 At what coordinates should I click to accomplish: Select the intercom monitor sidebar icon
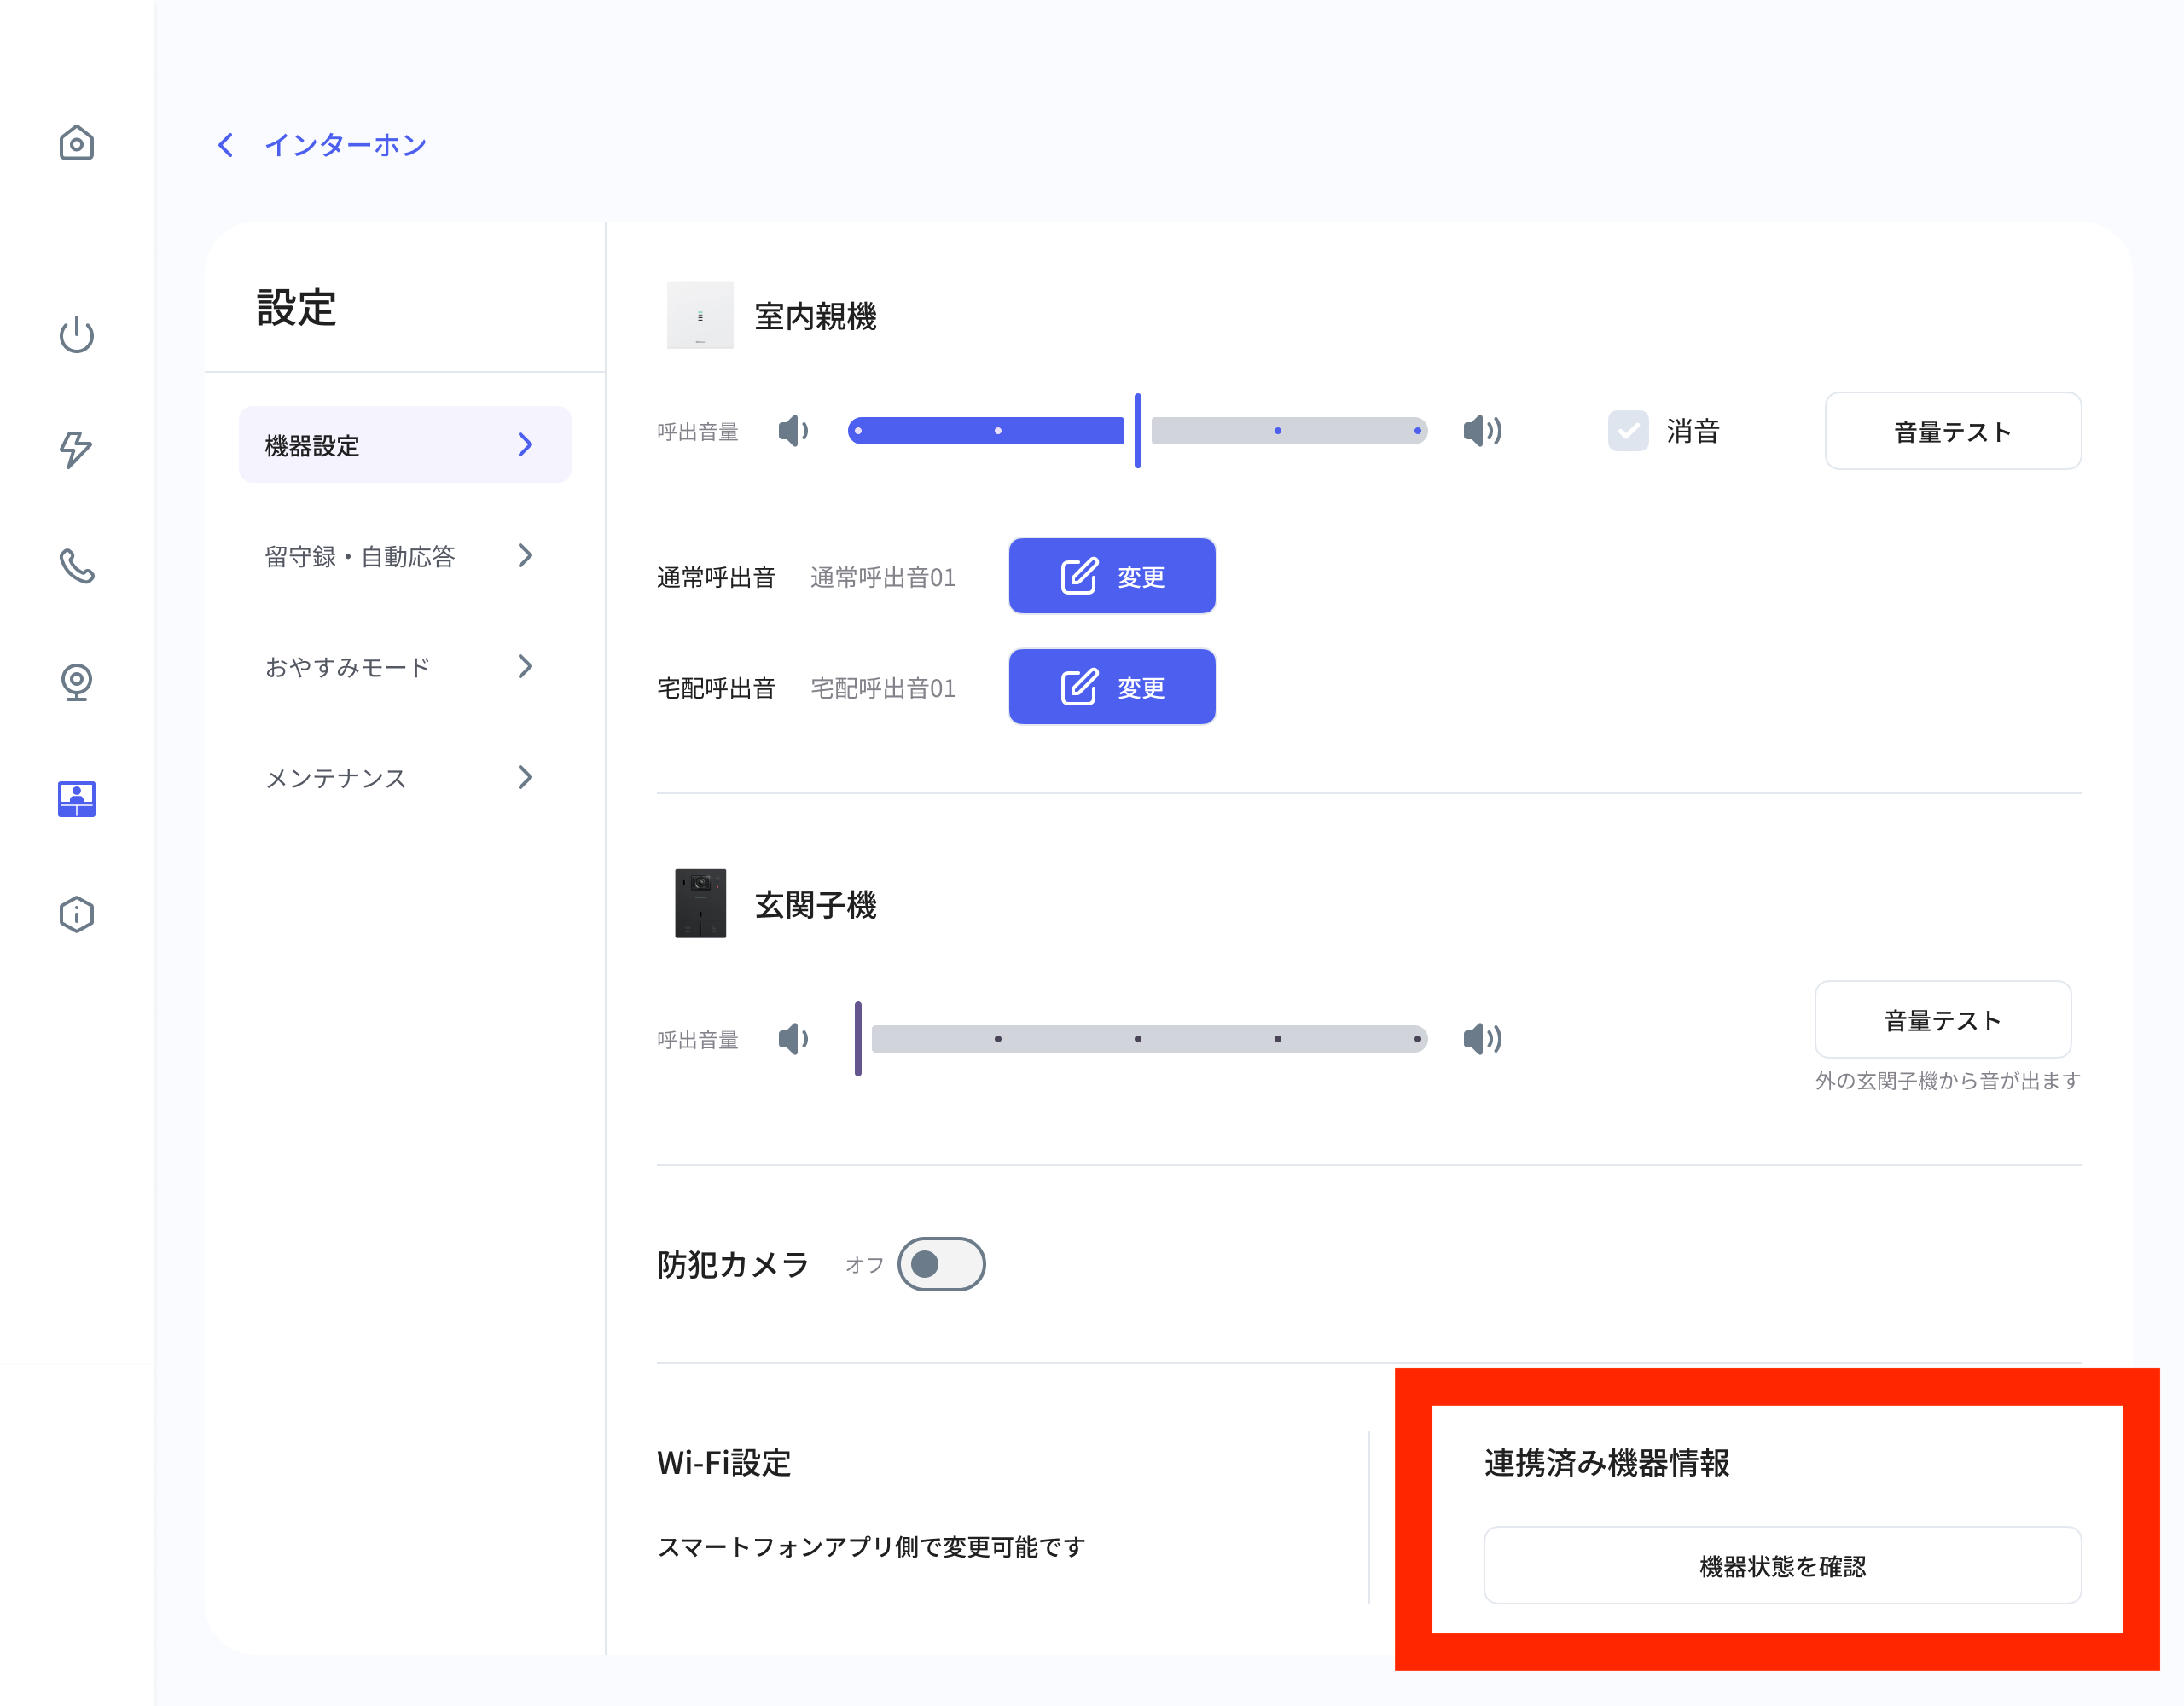tap(76, 798)
